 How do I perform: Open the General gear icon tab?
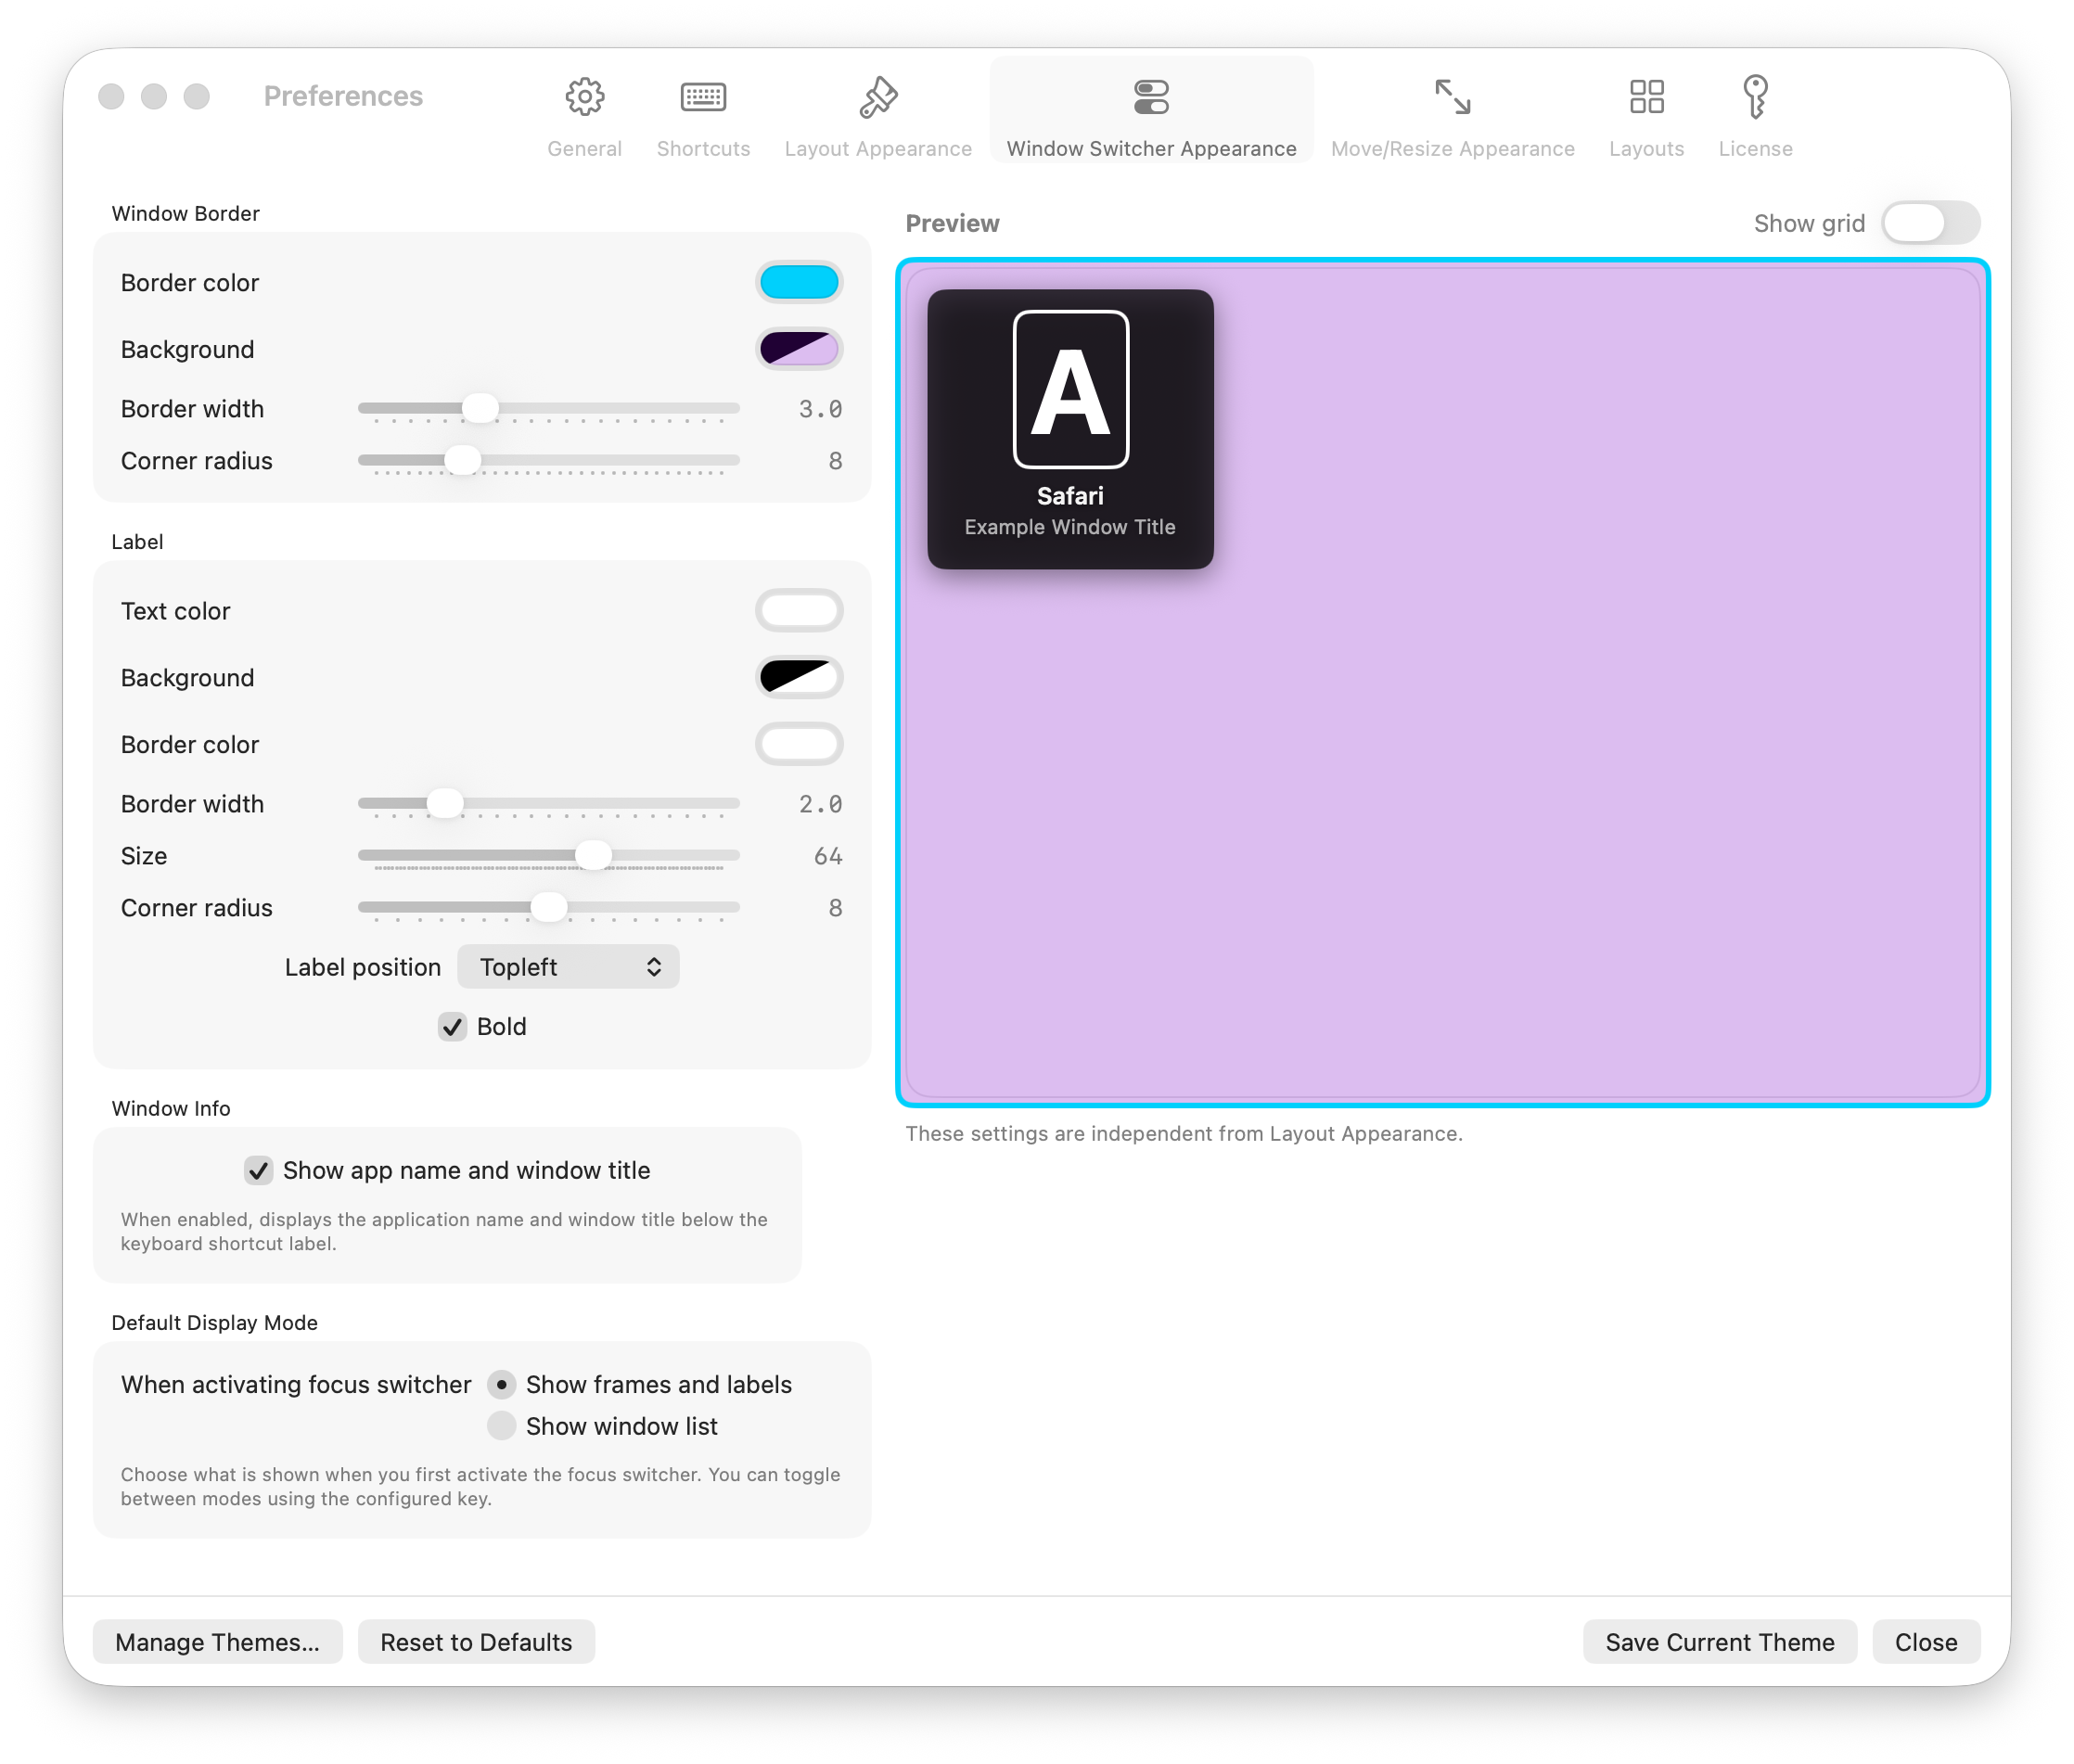584,96
